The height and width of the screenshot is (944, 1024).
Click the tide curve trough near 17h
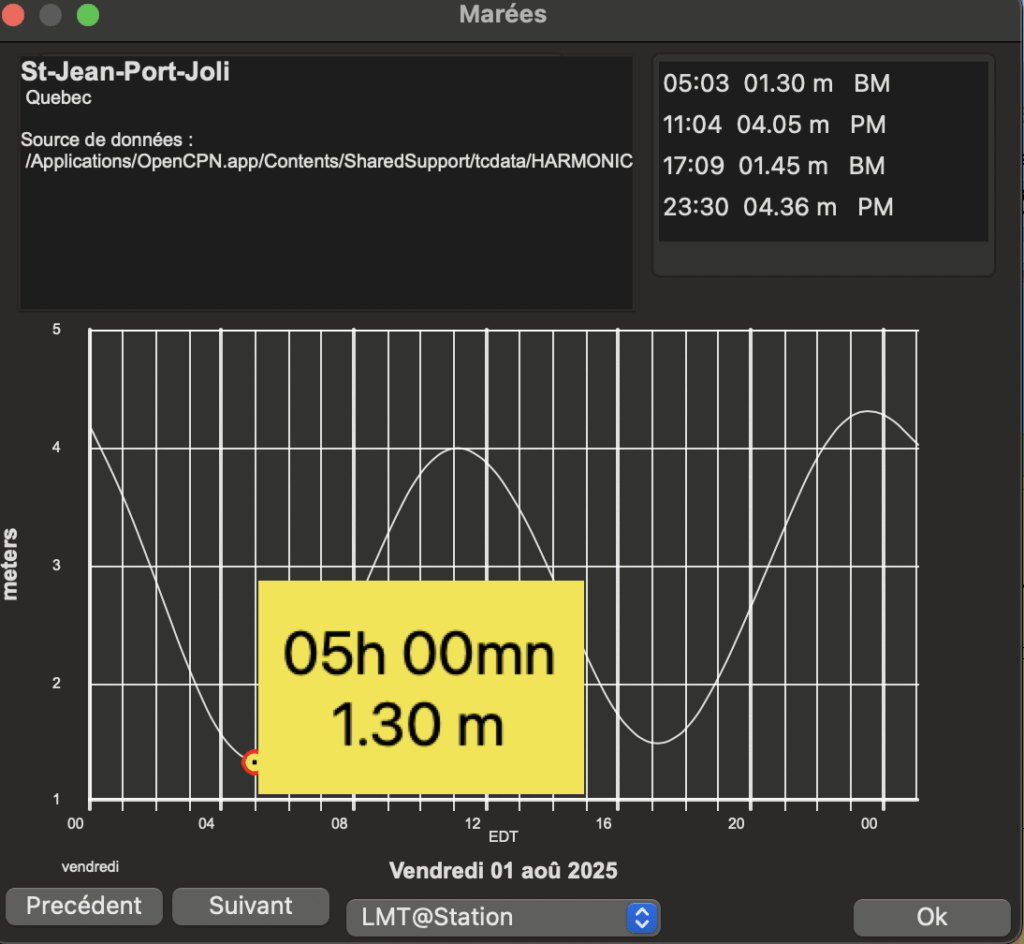pos(656,743)
